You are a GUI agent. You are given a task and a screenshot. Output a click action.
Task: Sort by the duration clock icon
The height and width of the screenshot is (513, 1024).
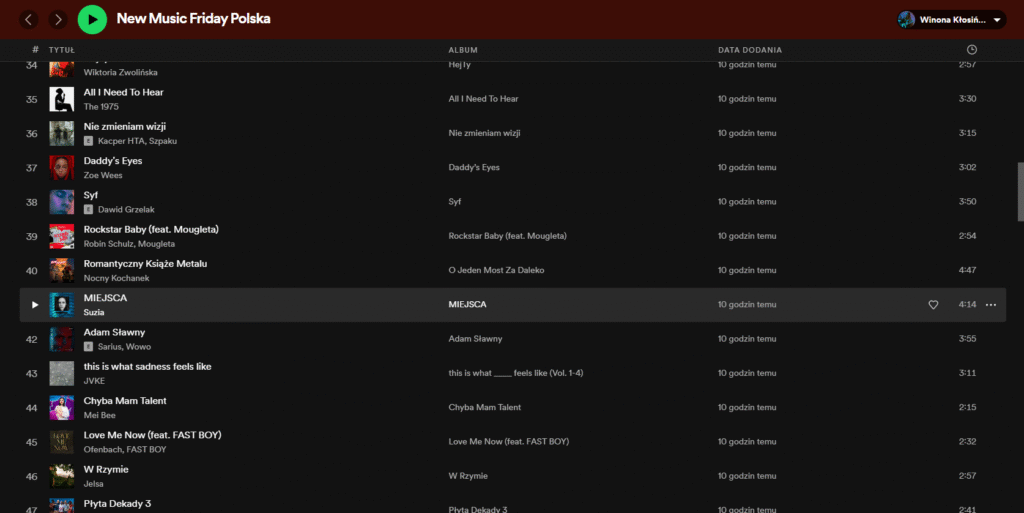[971, 50]
